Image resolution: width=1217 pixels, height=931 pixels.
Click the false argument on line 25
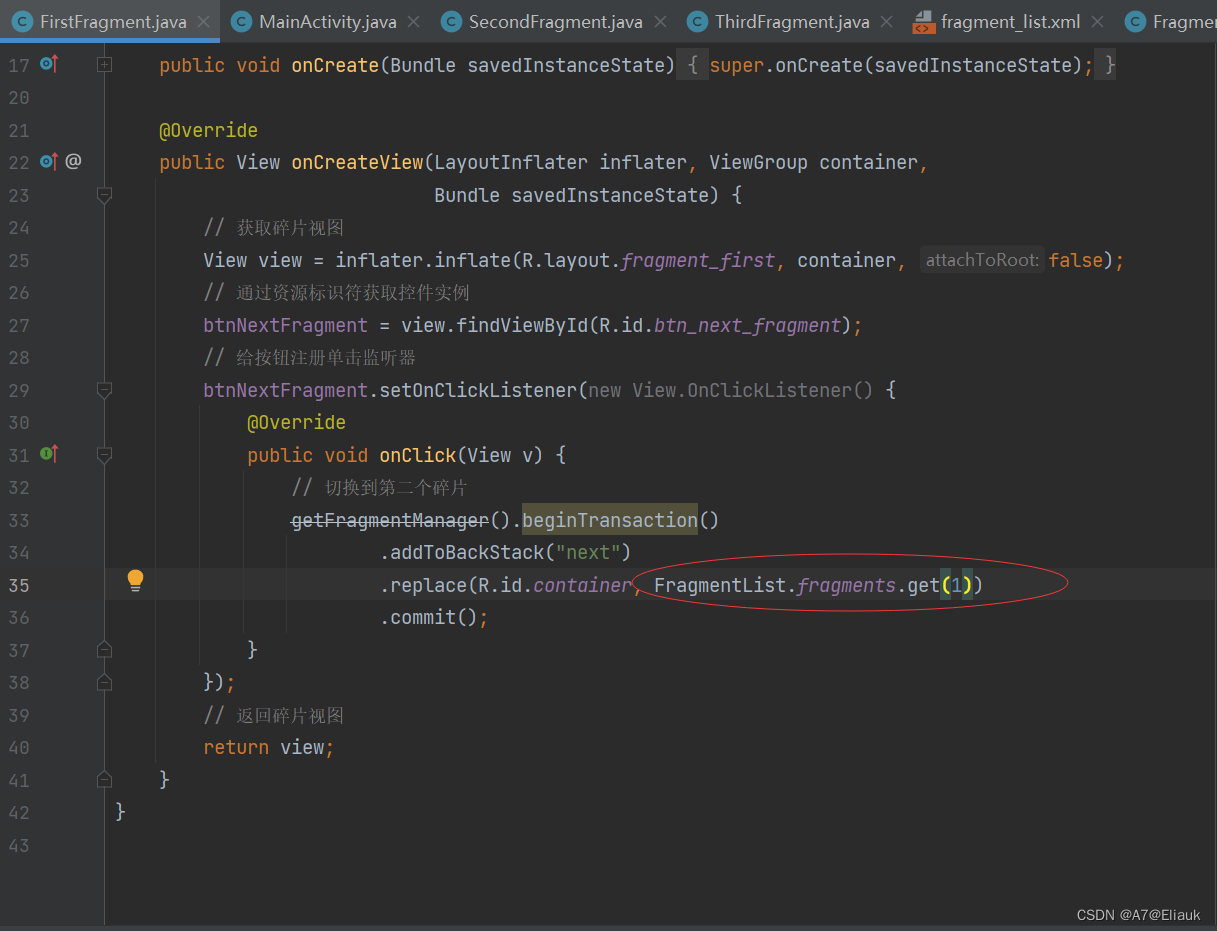point(1075,260)
